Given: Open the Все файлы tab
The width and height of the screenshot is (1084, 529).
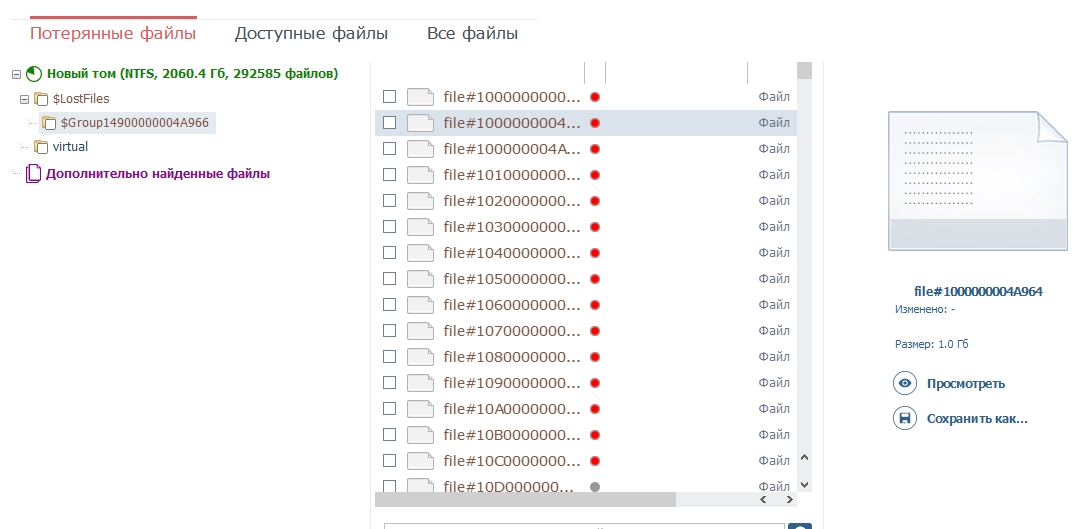Looking at the screenshot, I should tap(472, 34).
